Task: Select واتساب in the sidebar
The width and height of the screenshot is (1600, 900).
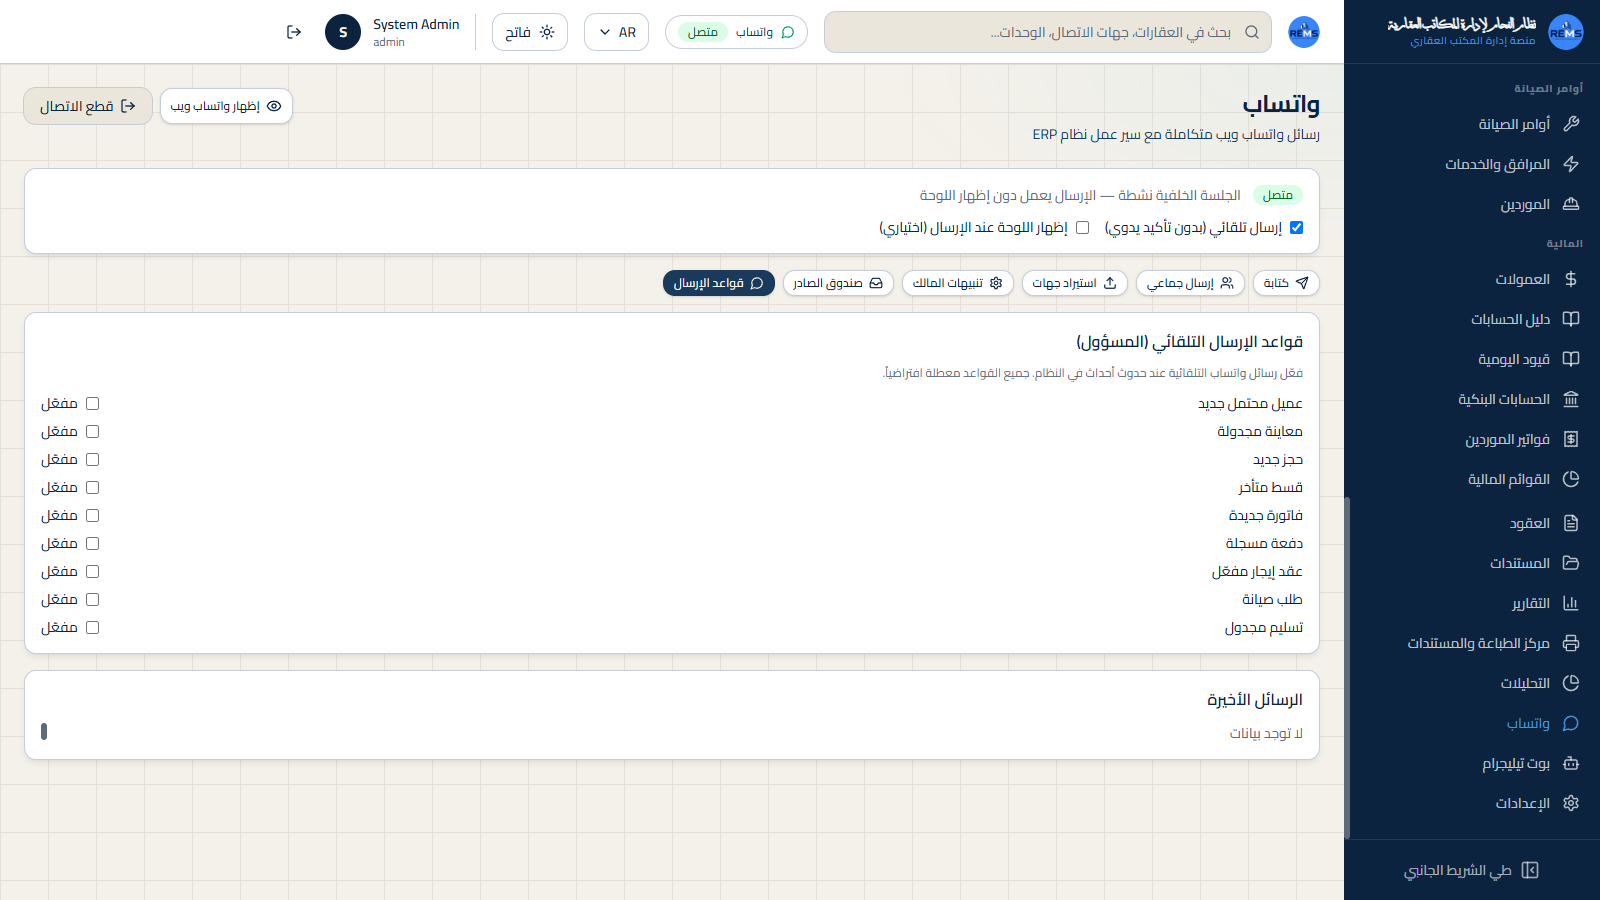Action: tap(1472, 723)
